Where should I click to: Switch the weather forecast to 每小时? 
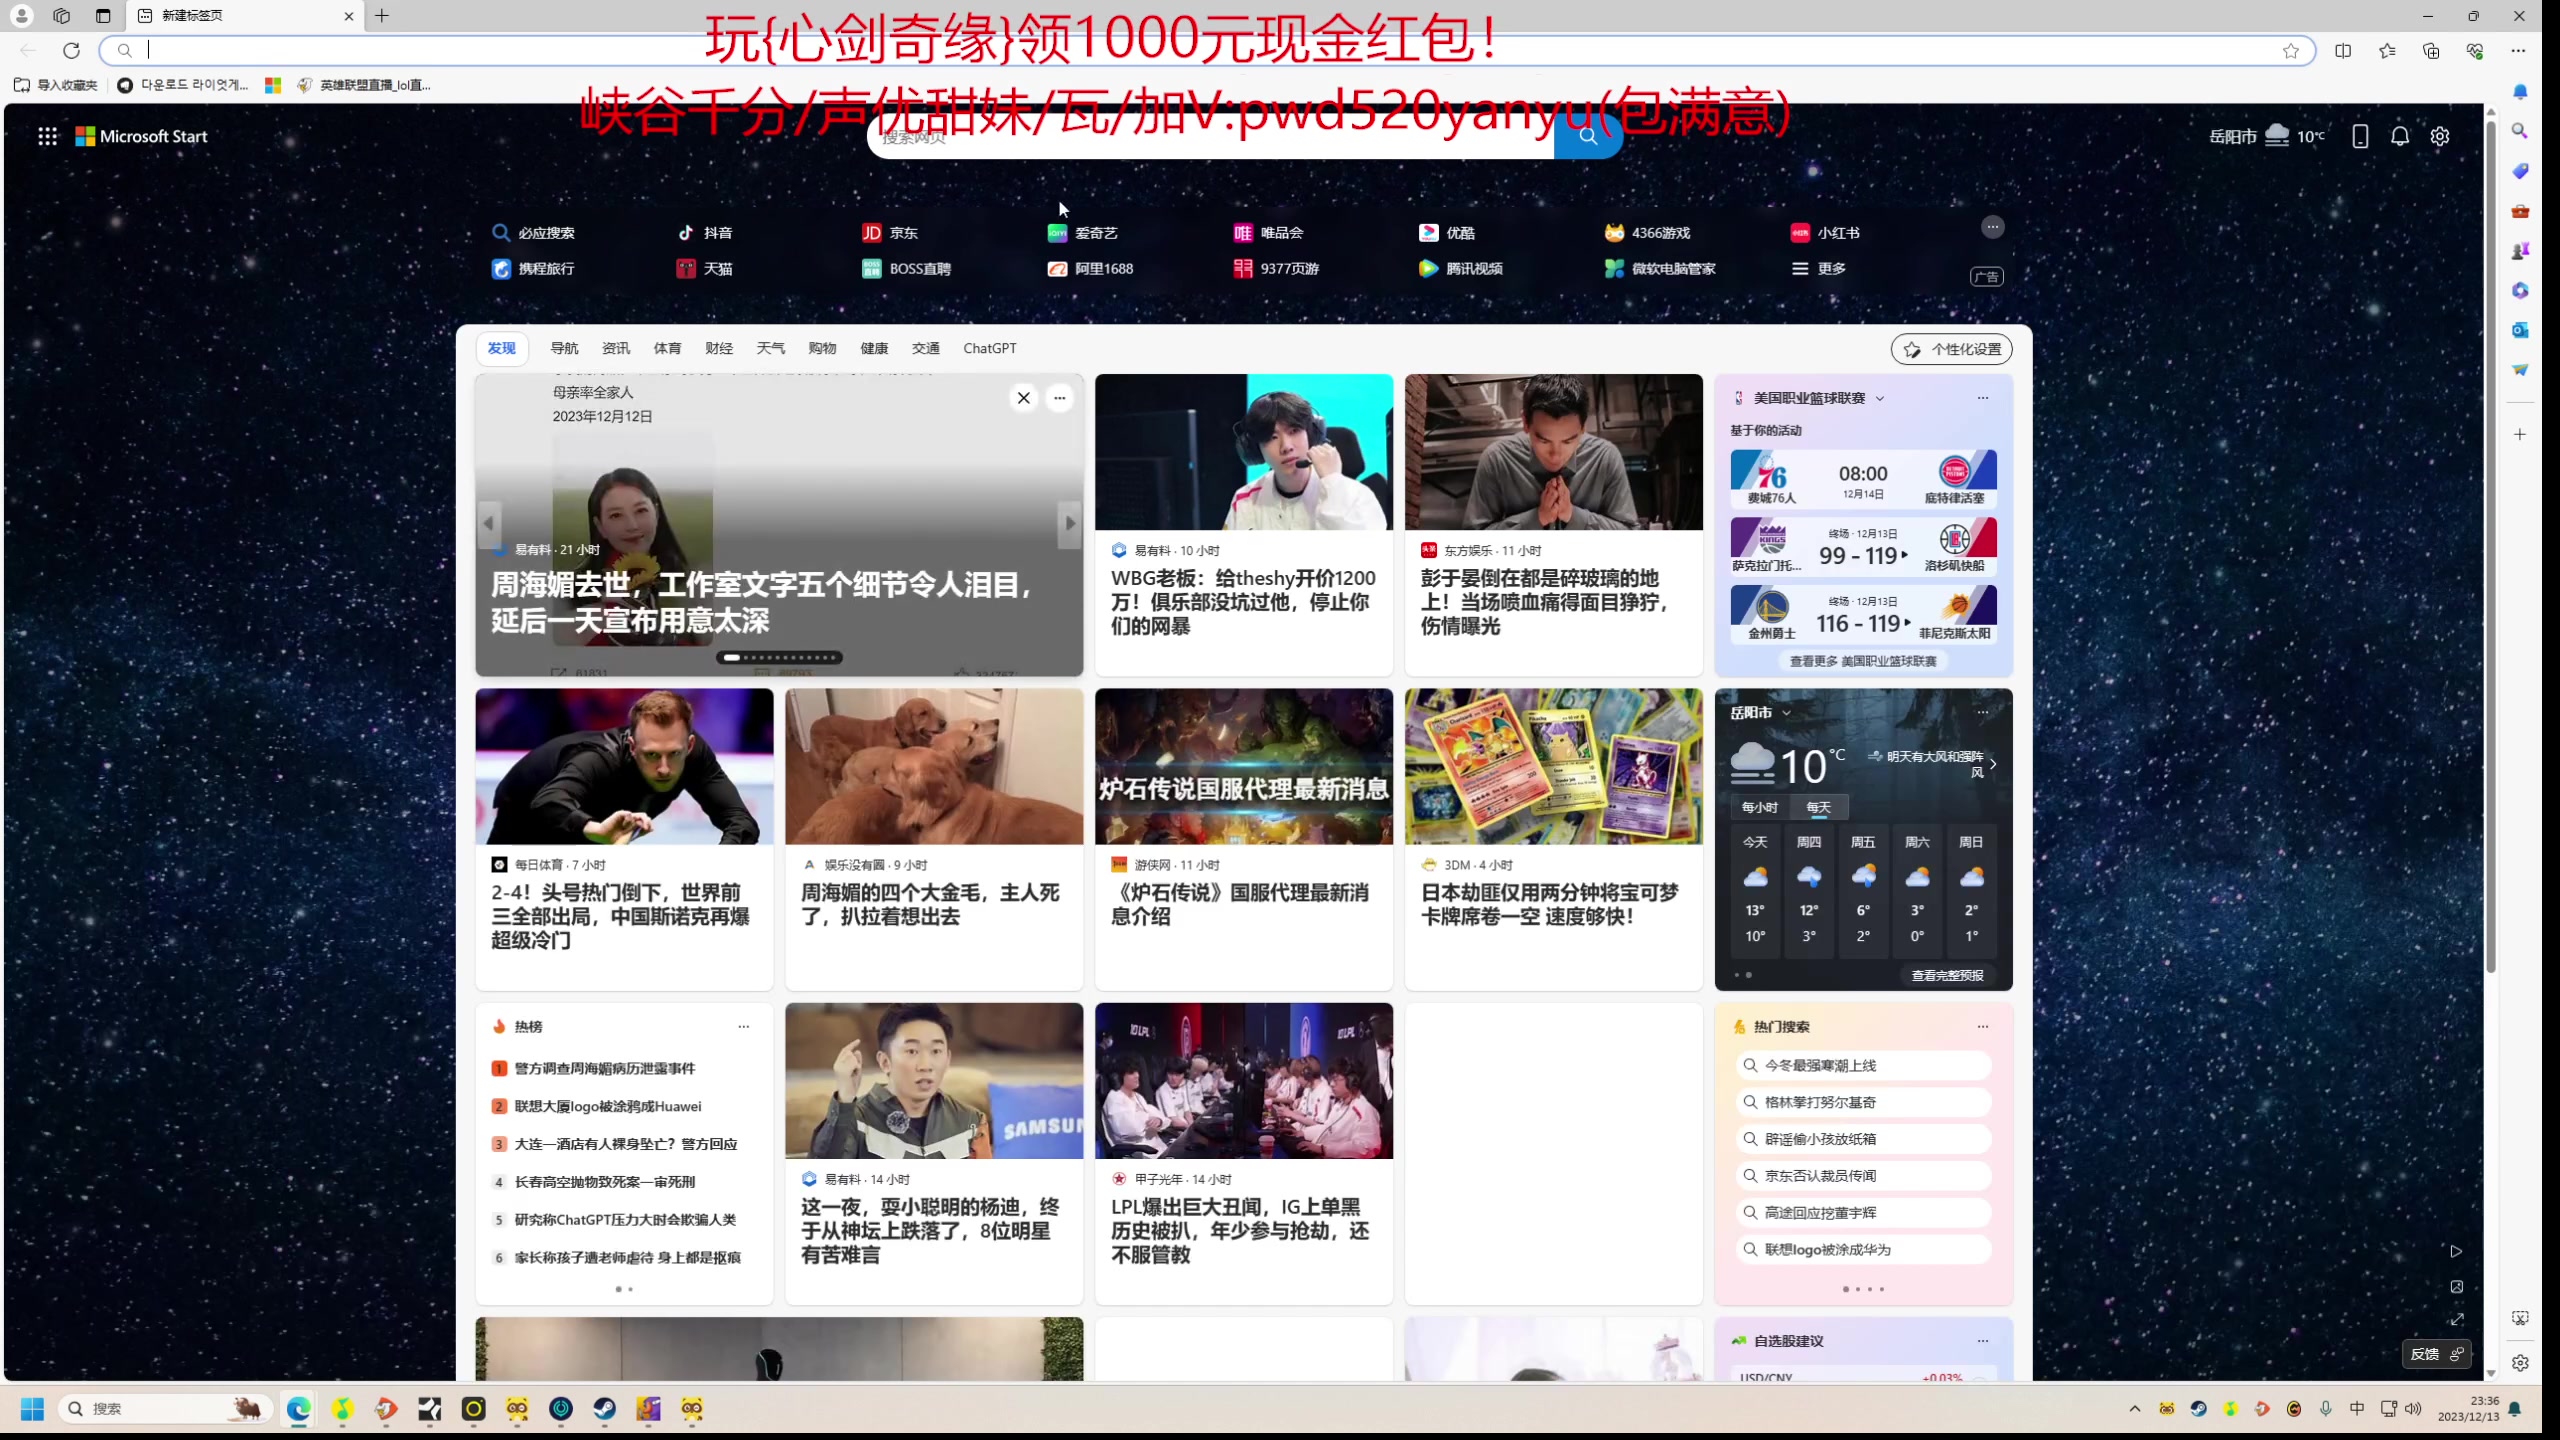tap(1759, 807)
